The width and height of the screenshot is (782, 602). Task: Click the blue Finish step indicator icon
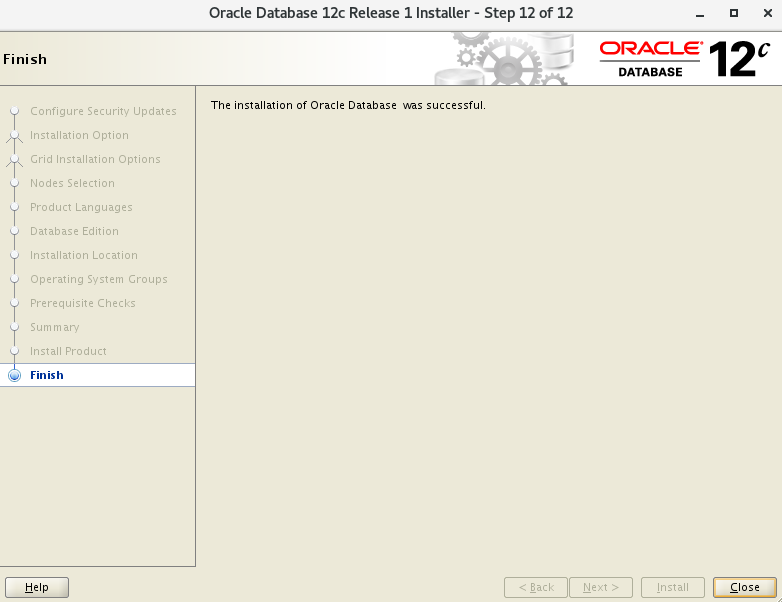14,375
